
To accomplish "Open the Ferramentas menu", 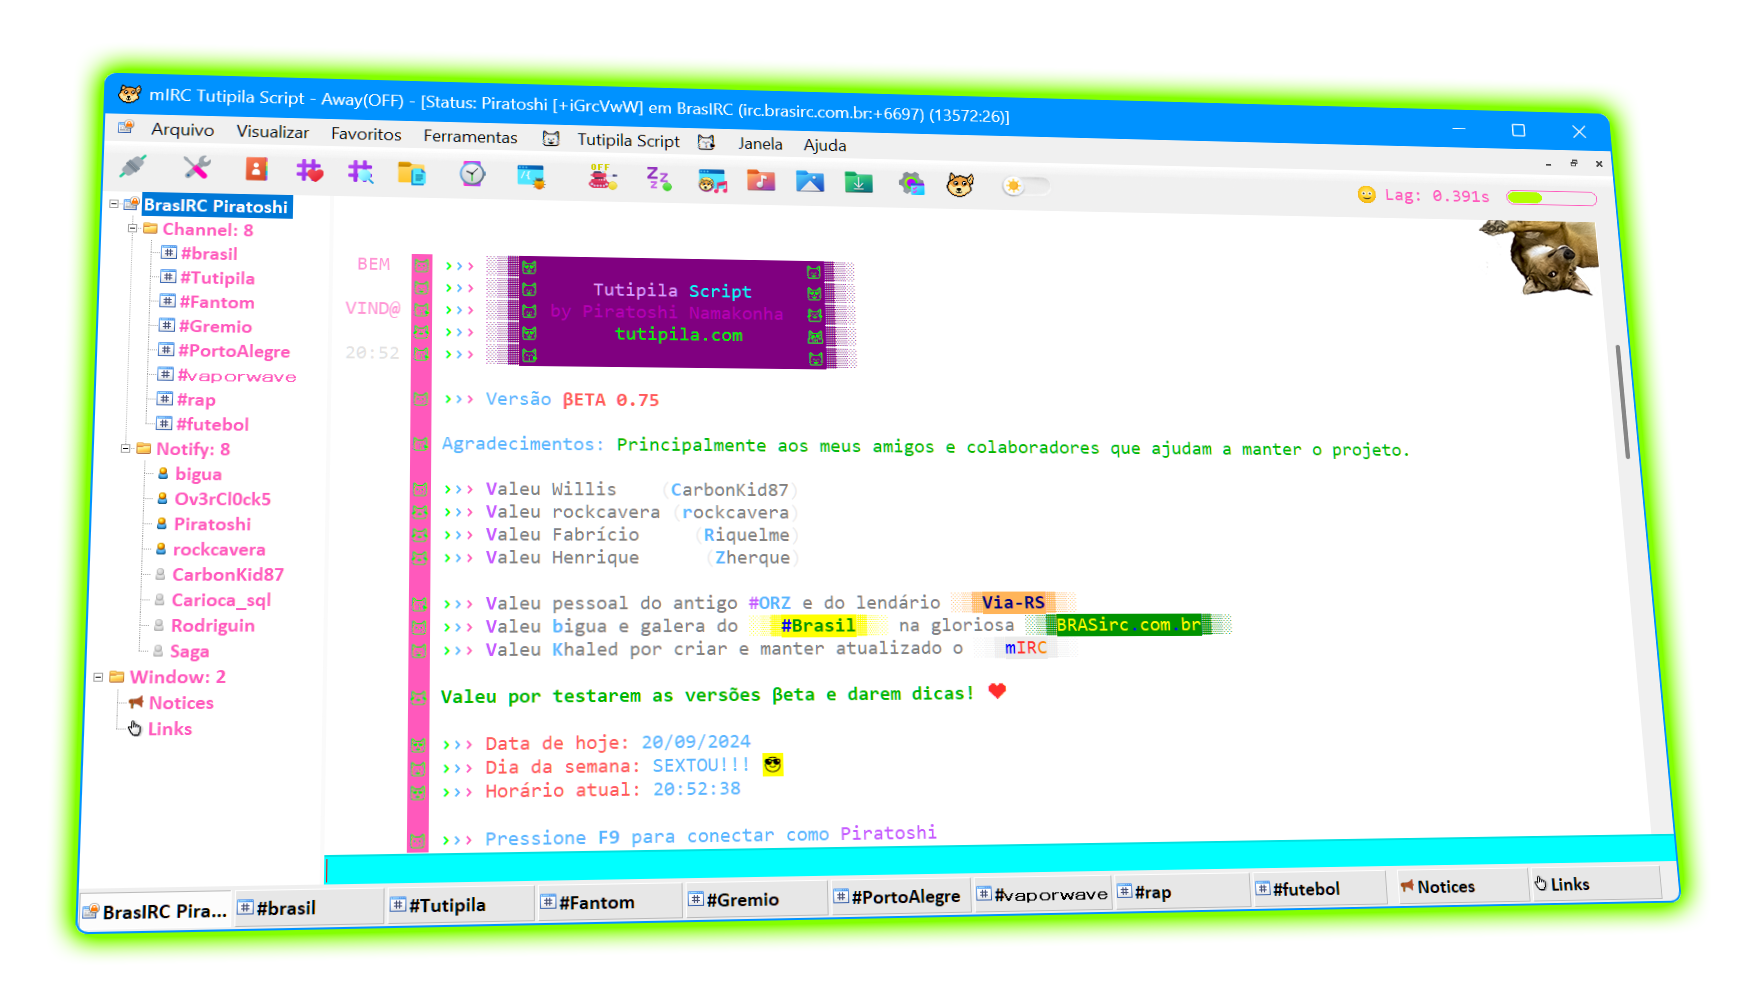I will pyautogui.click(x=470, y=136).
